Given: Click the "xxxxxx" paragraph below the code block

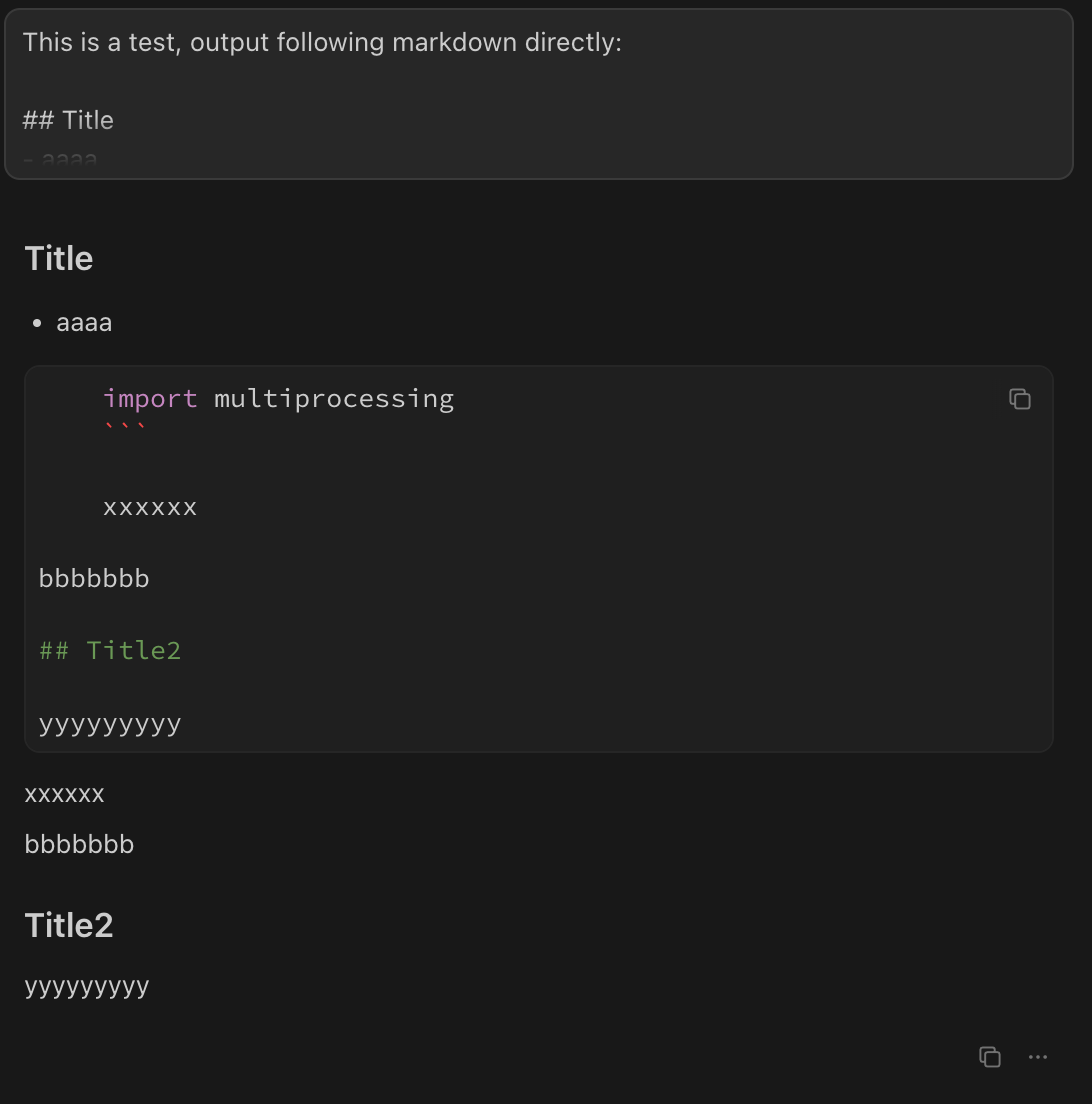Looking at the screenshot, I should pos(64,794).
